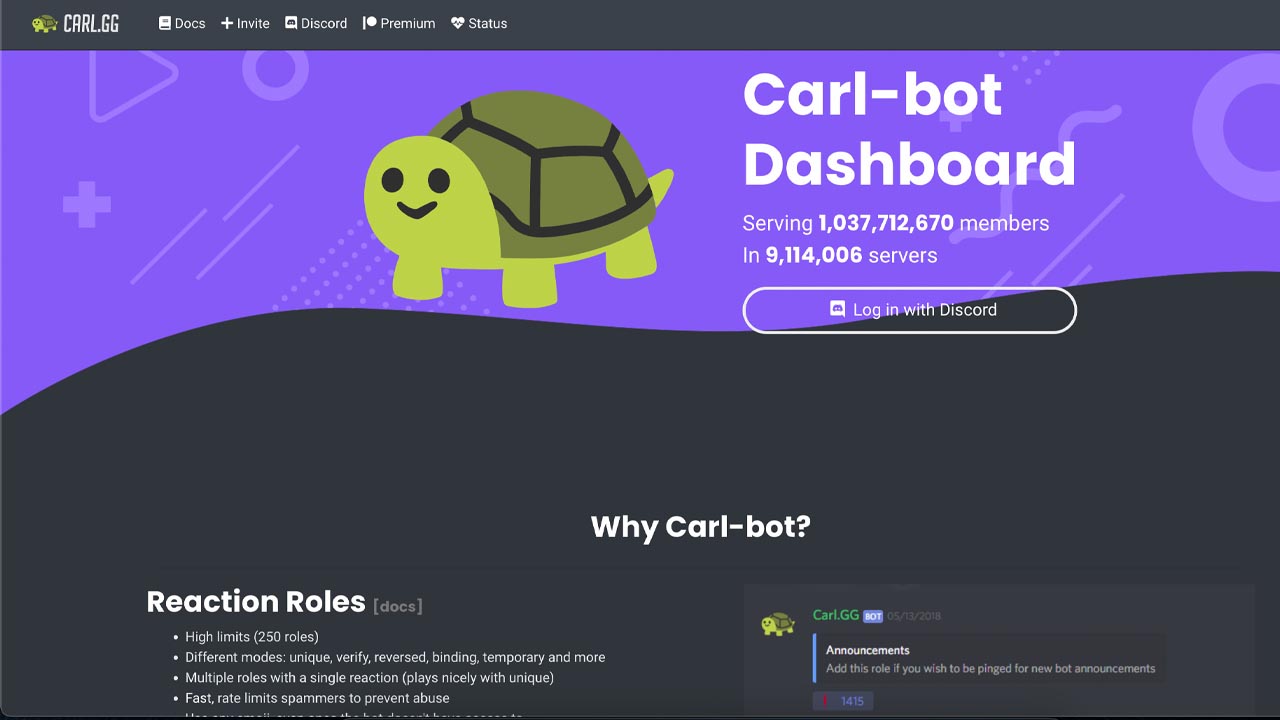Click the Announcements embed title
1280x720 pixels.
[x=868, y=650]
